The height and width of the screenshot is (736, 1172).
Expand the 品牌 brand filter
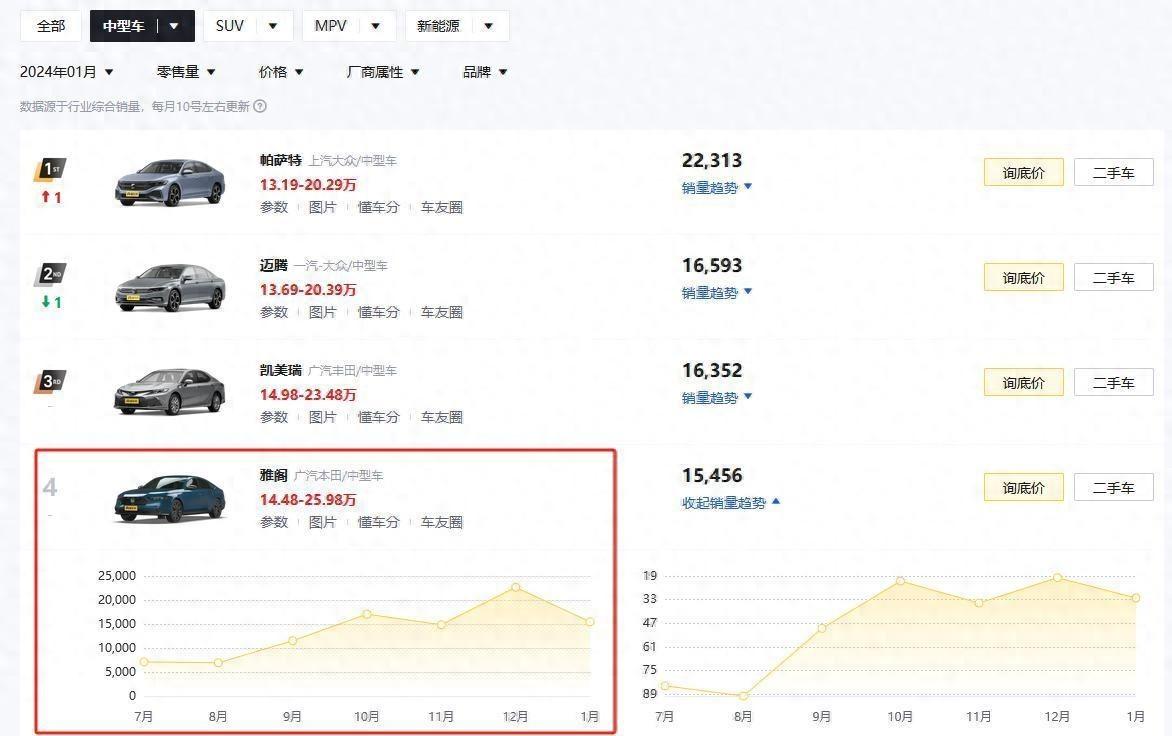[x=485, y=72]
